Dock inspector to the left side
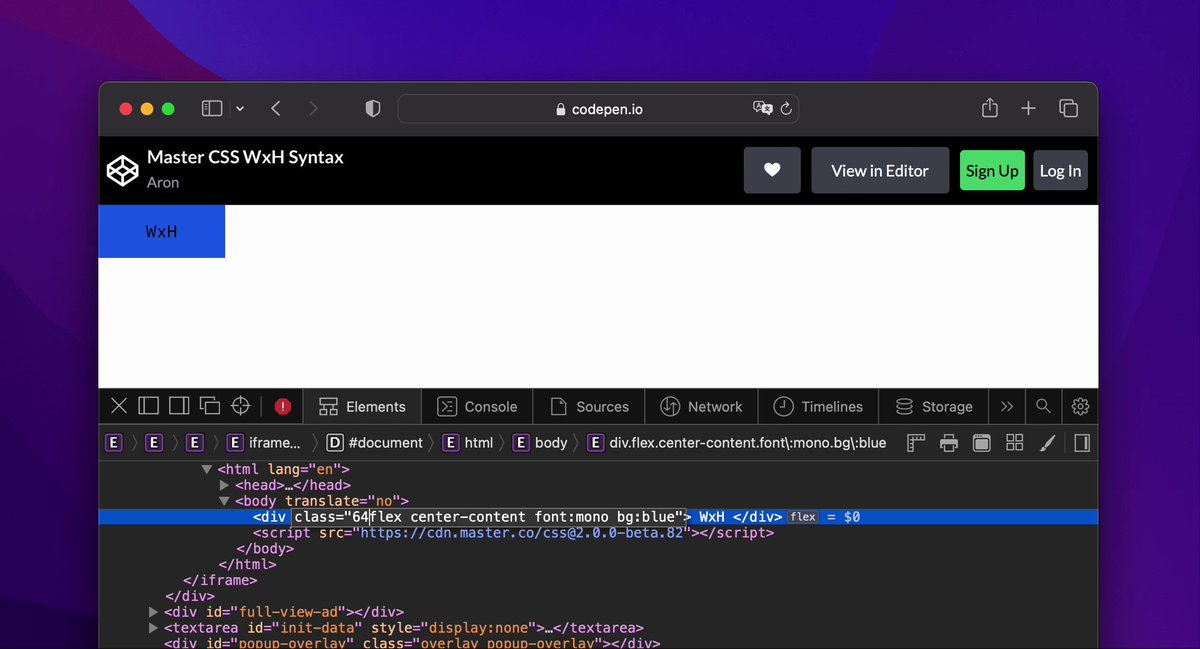The image size is (1200, 649). 149,406
